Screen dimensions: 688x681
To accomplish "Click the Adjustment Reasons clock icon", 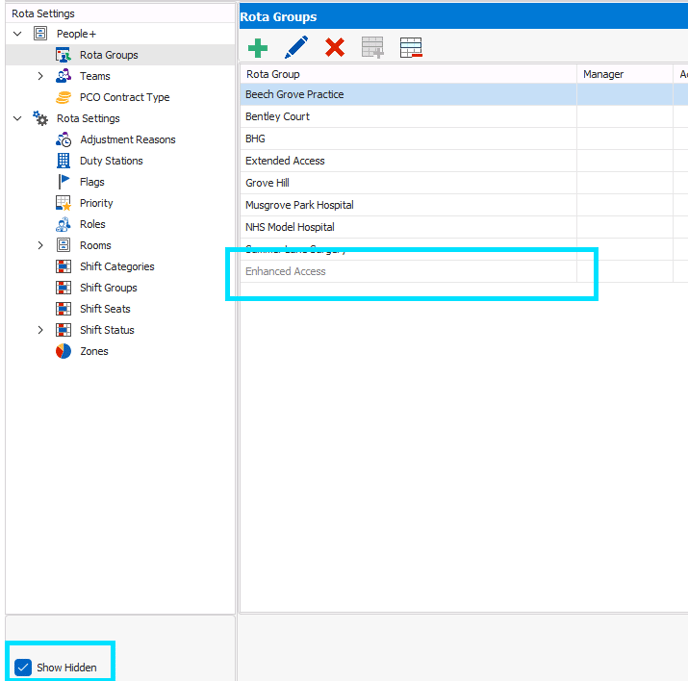I will click(63, 140).
